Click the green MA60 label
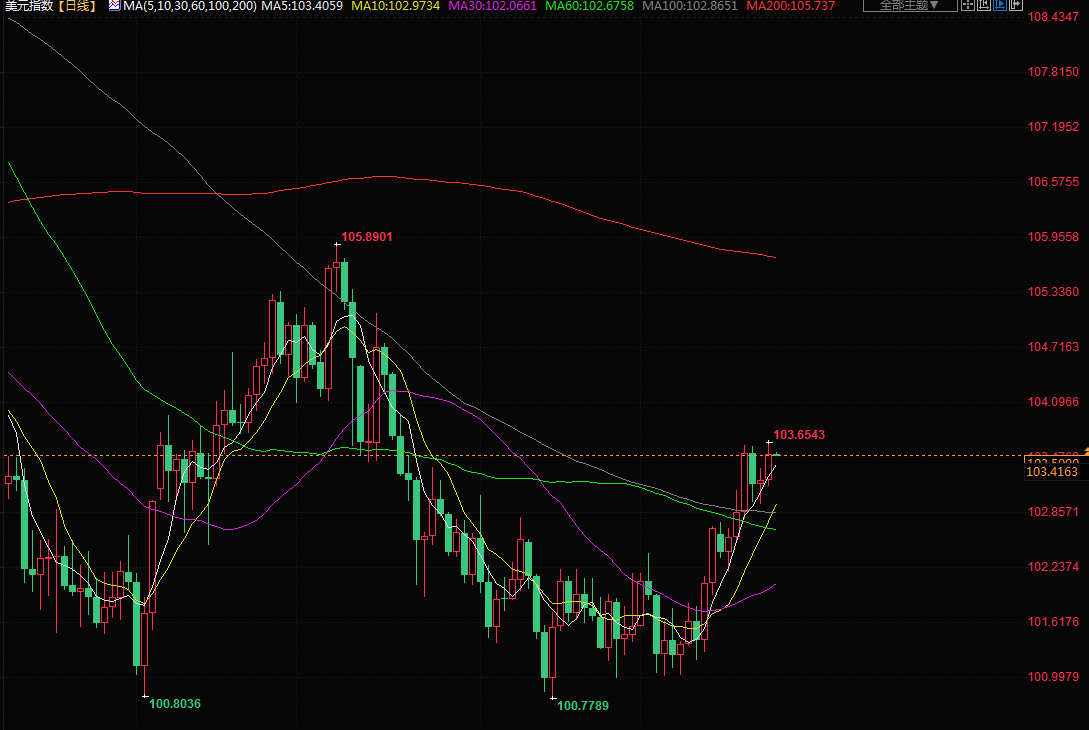 pyautogui.click(x=590, y=6)
